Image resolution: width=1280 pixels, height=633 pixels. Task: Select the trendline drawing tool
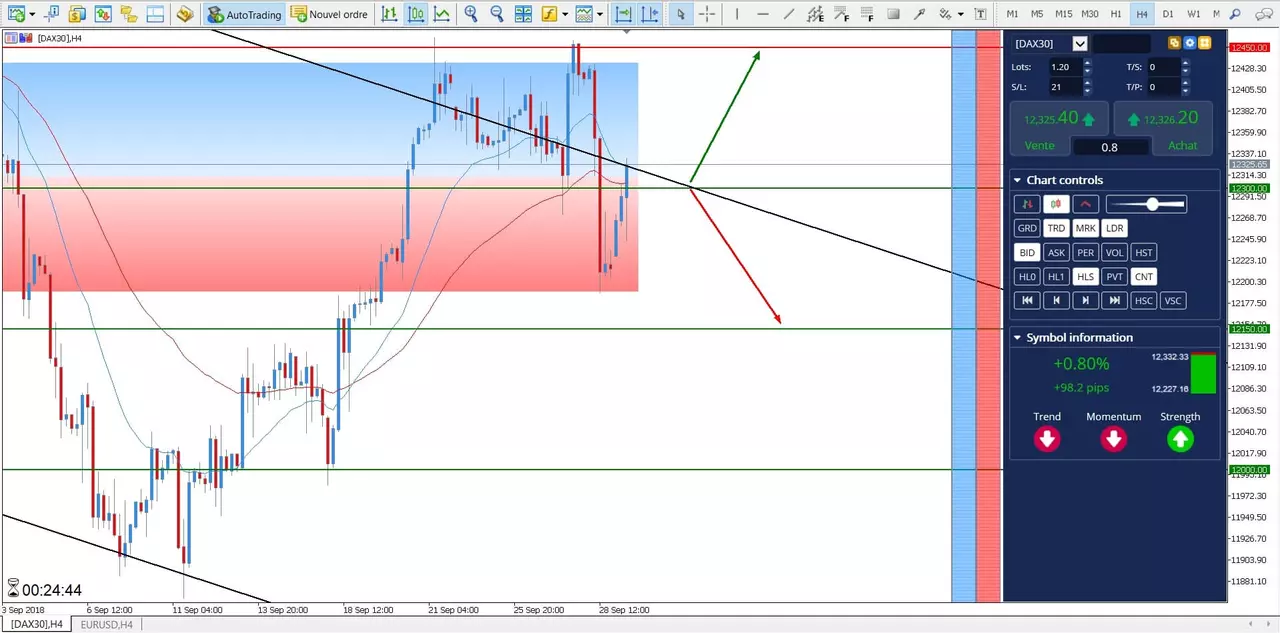point(789,14)
